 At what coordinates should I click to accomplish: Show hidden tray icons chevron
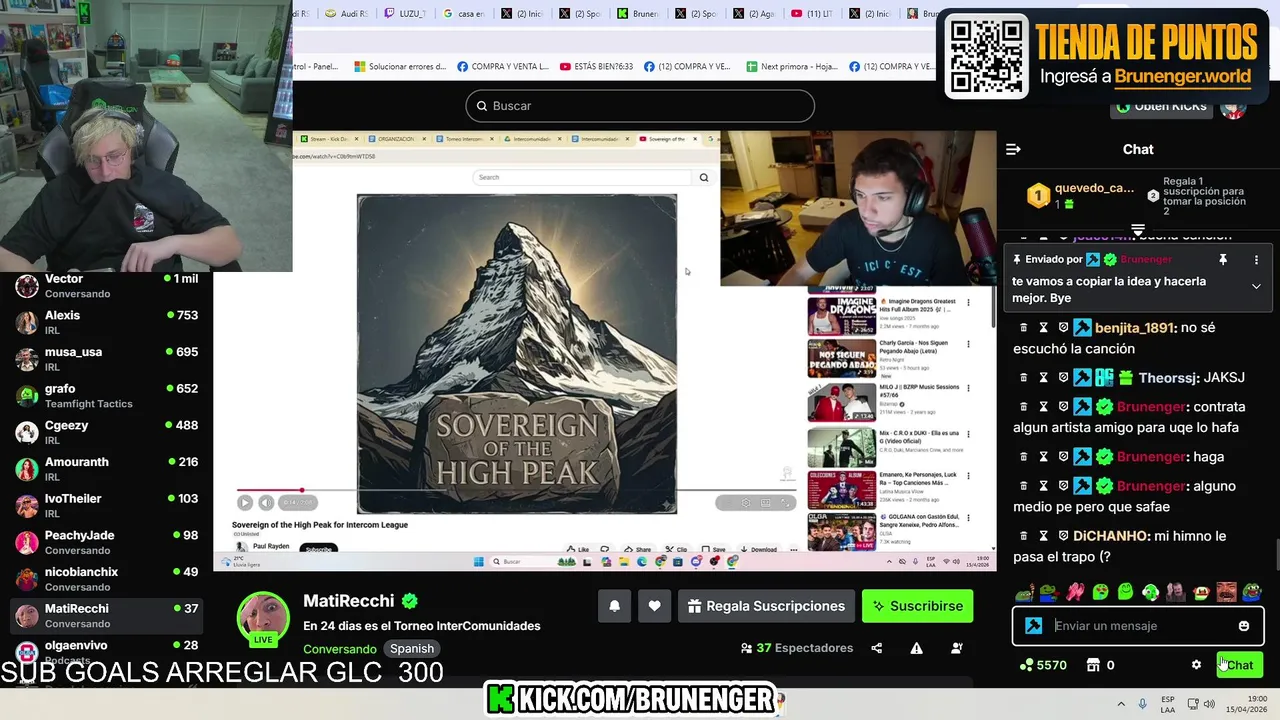(x=1121, y=704)
